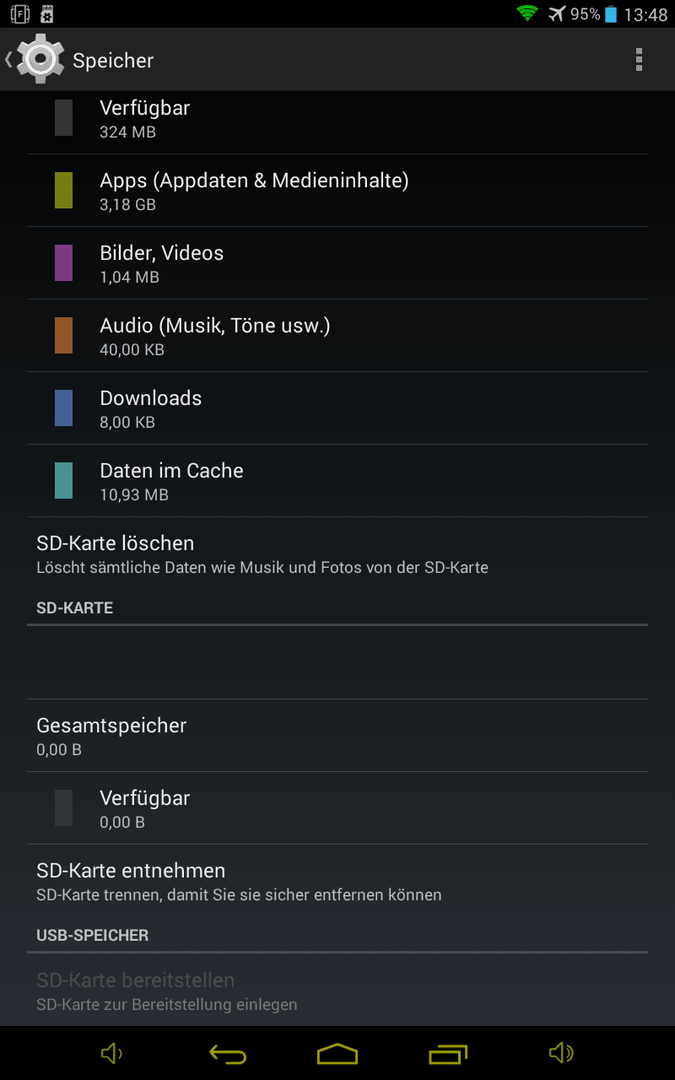Tap the Wi-Fi status icon
This screenshot has width=675, height=1080.
tap(527, 14)
